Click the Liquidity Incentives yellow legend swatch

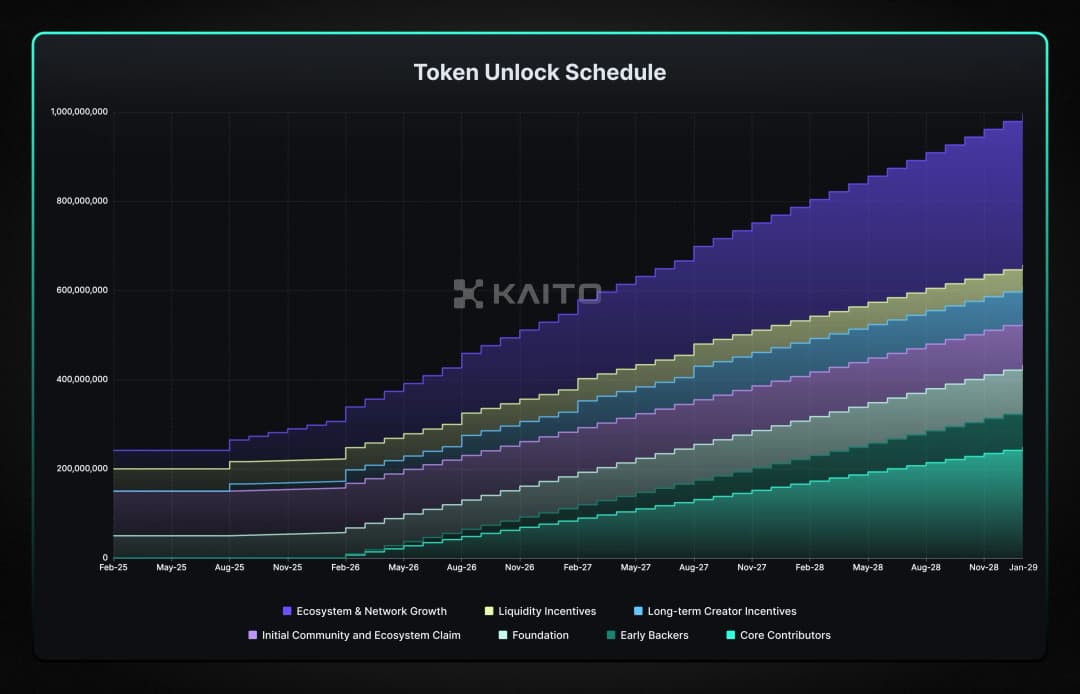click(x=488, y=611)
